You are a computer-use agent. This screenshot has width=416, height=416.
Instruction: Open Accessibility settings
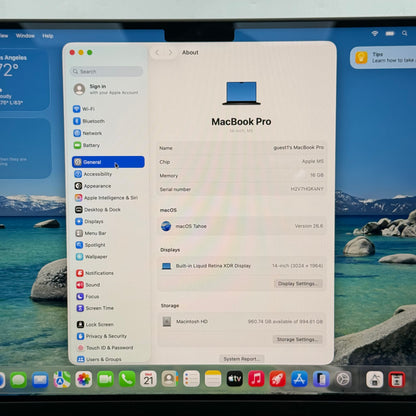(x=93, y=174)
